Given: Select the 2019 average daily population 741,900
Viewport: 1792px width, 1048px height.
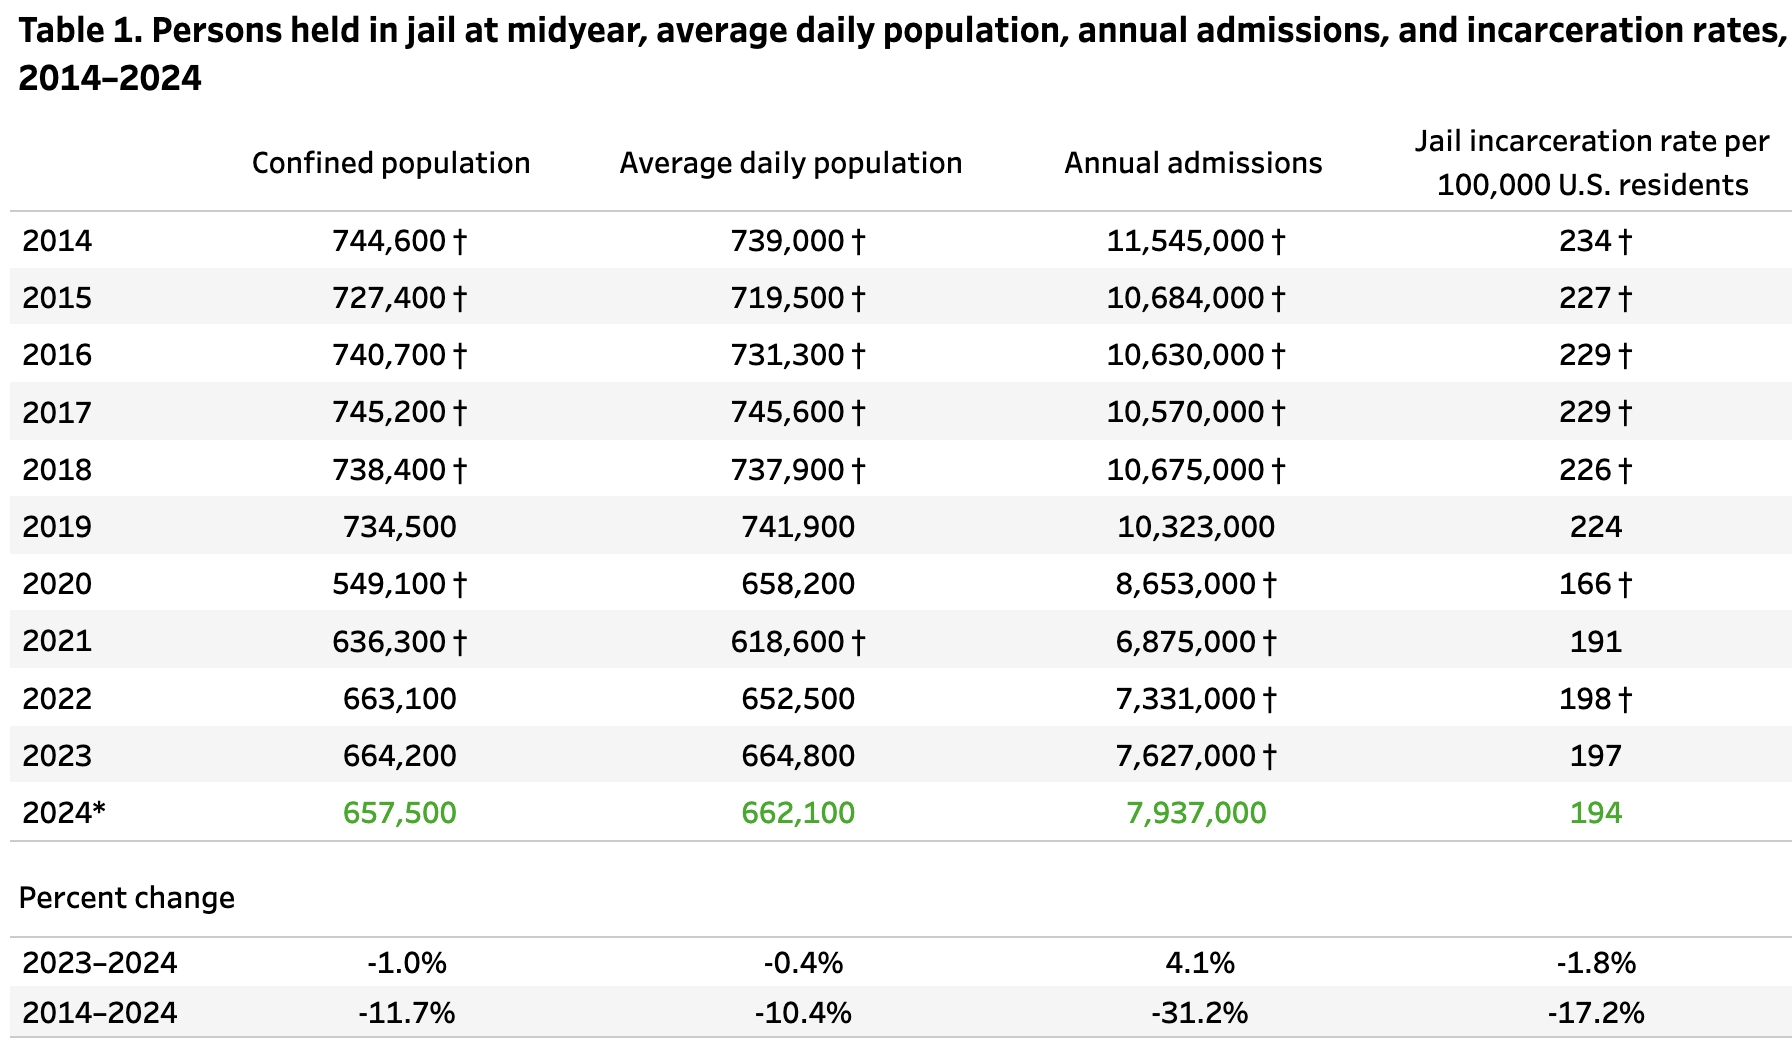Looking at the screenshot, I should 798,527.
